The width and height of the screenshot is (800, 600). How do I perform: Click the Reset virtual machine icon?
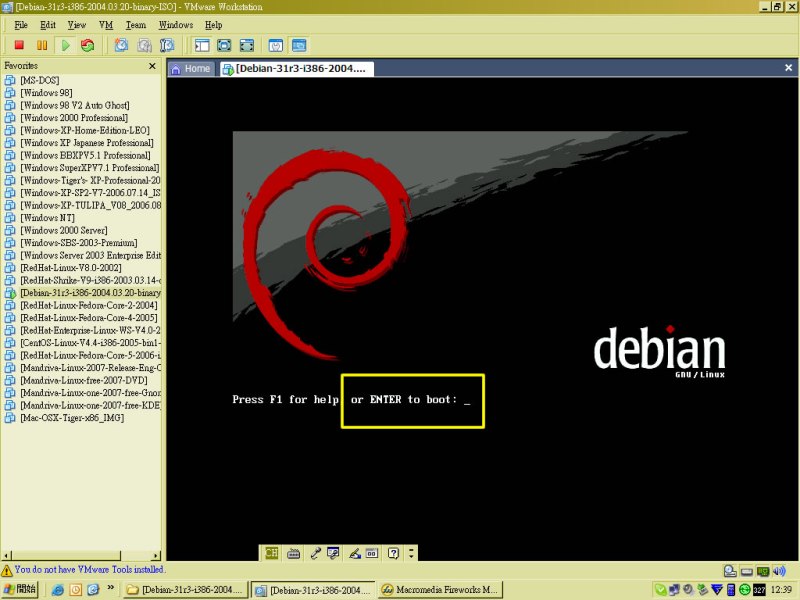88,45
